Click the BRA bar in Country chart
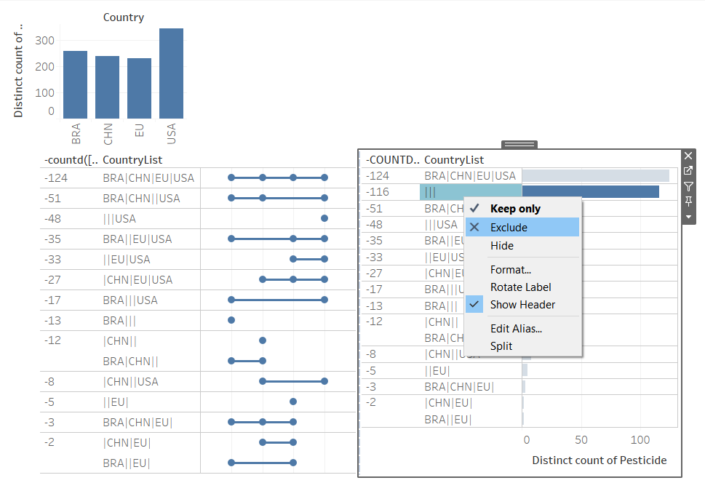 click(75, 86)
